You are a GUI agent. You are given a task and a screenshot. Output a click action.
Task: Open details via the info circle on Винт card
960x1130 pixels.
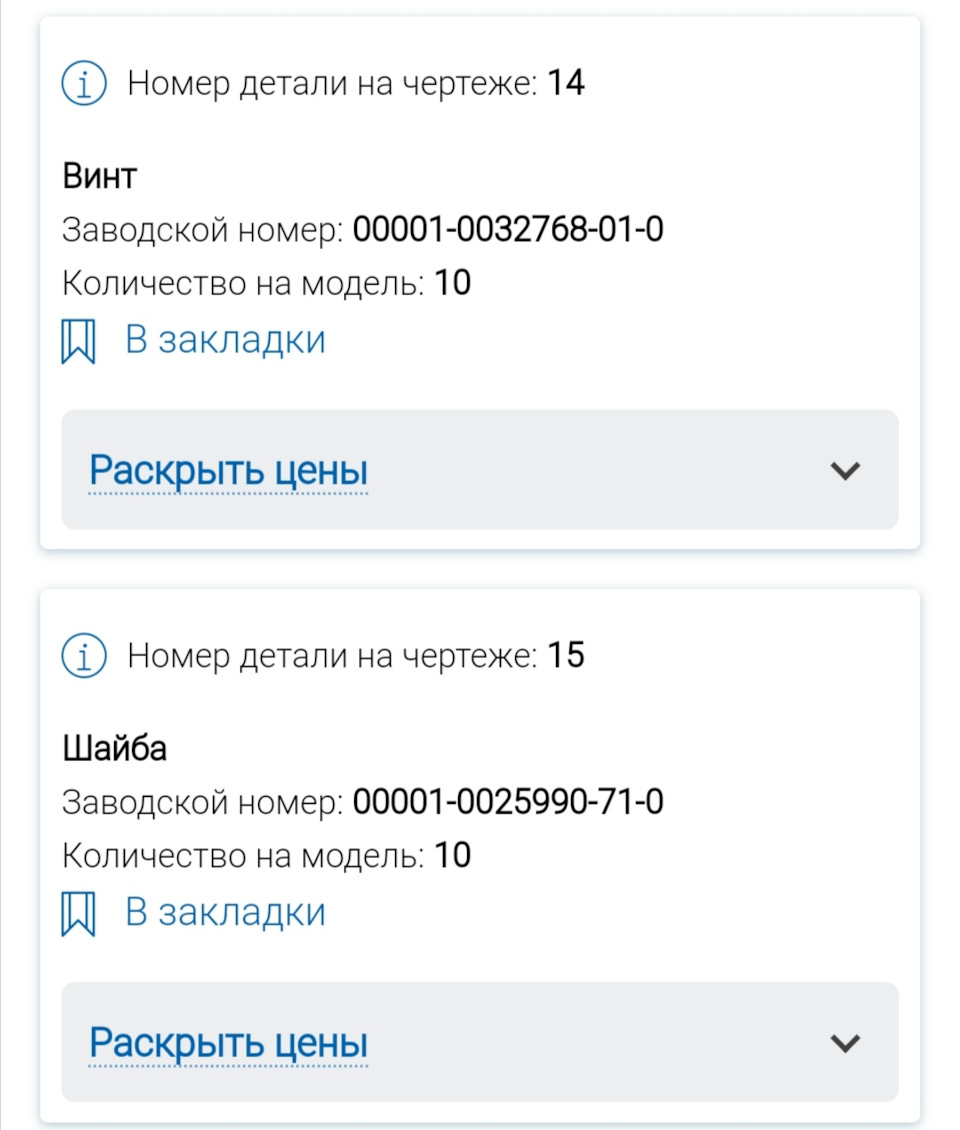click(x=84, y=83)
